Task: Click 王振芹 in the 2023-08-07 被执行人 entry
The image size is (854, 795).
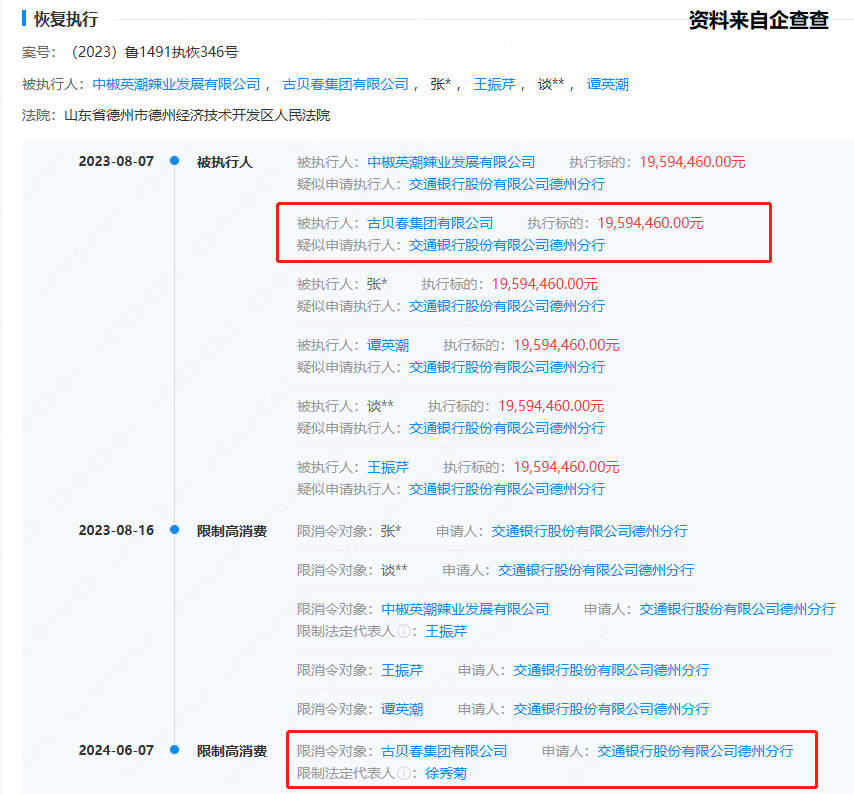Action: 388,467
